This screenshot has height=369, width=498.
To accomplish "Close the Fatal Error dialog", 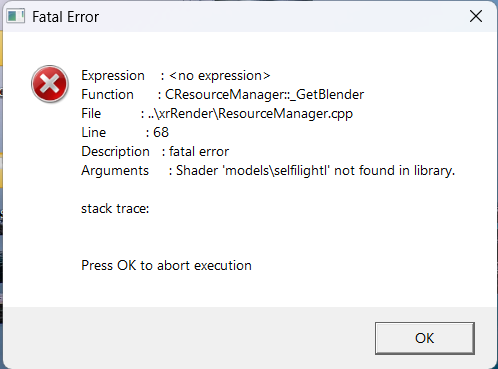I will tap(476, 16).
